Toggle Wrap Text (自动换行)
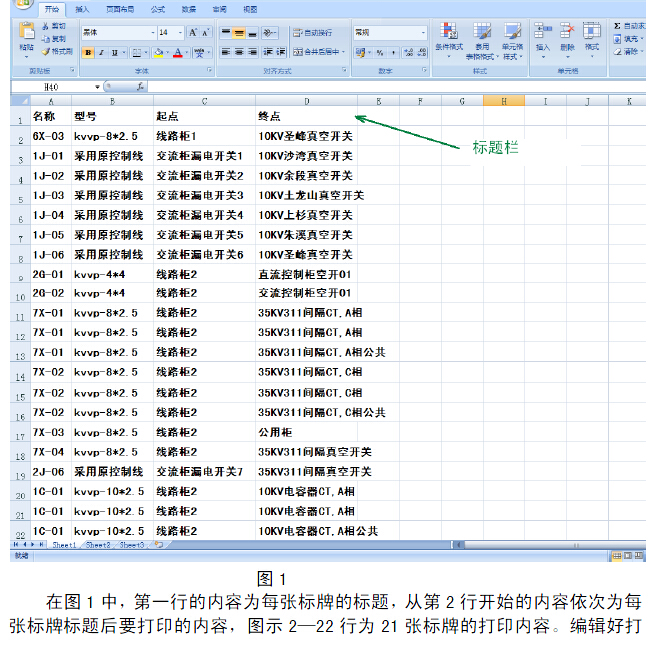The height and width of the screenshot is (653, 650). (312, 32)
